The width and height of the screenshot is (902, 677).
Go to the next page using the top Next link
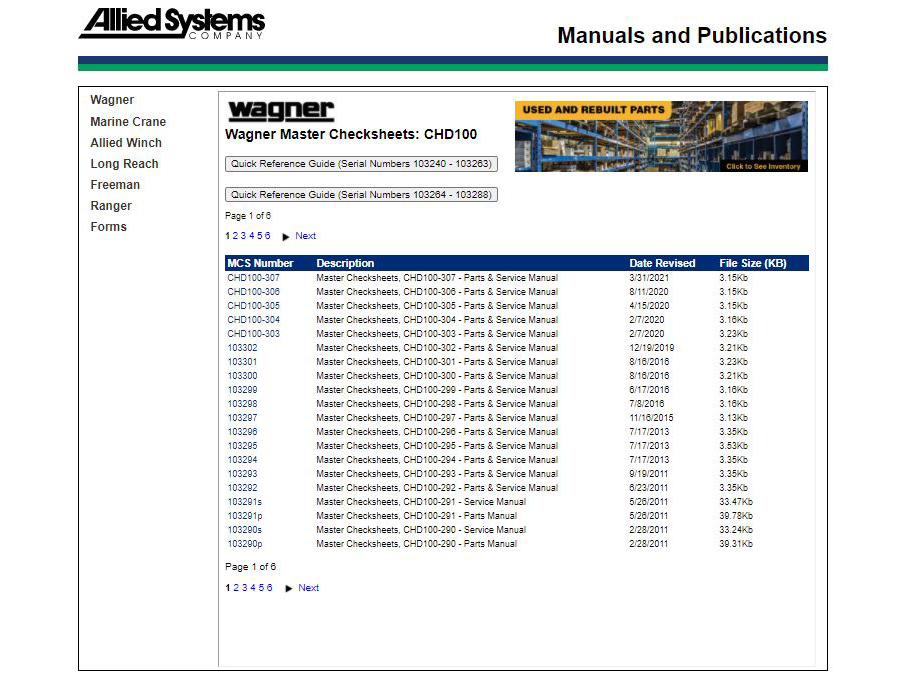point(305,236)
